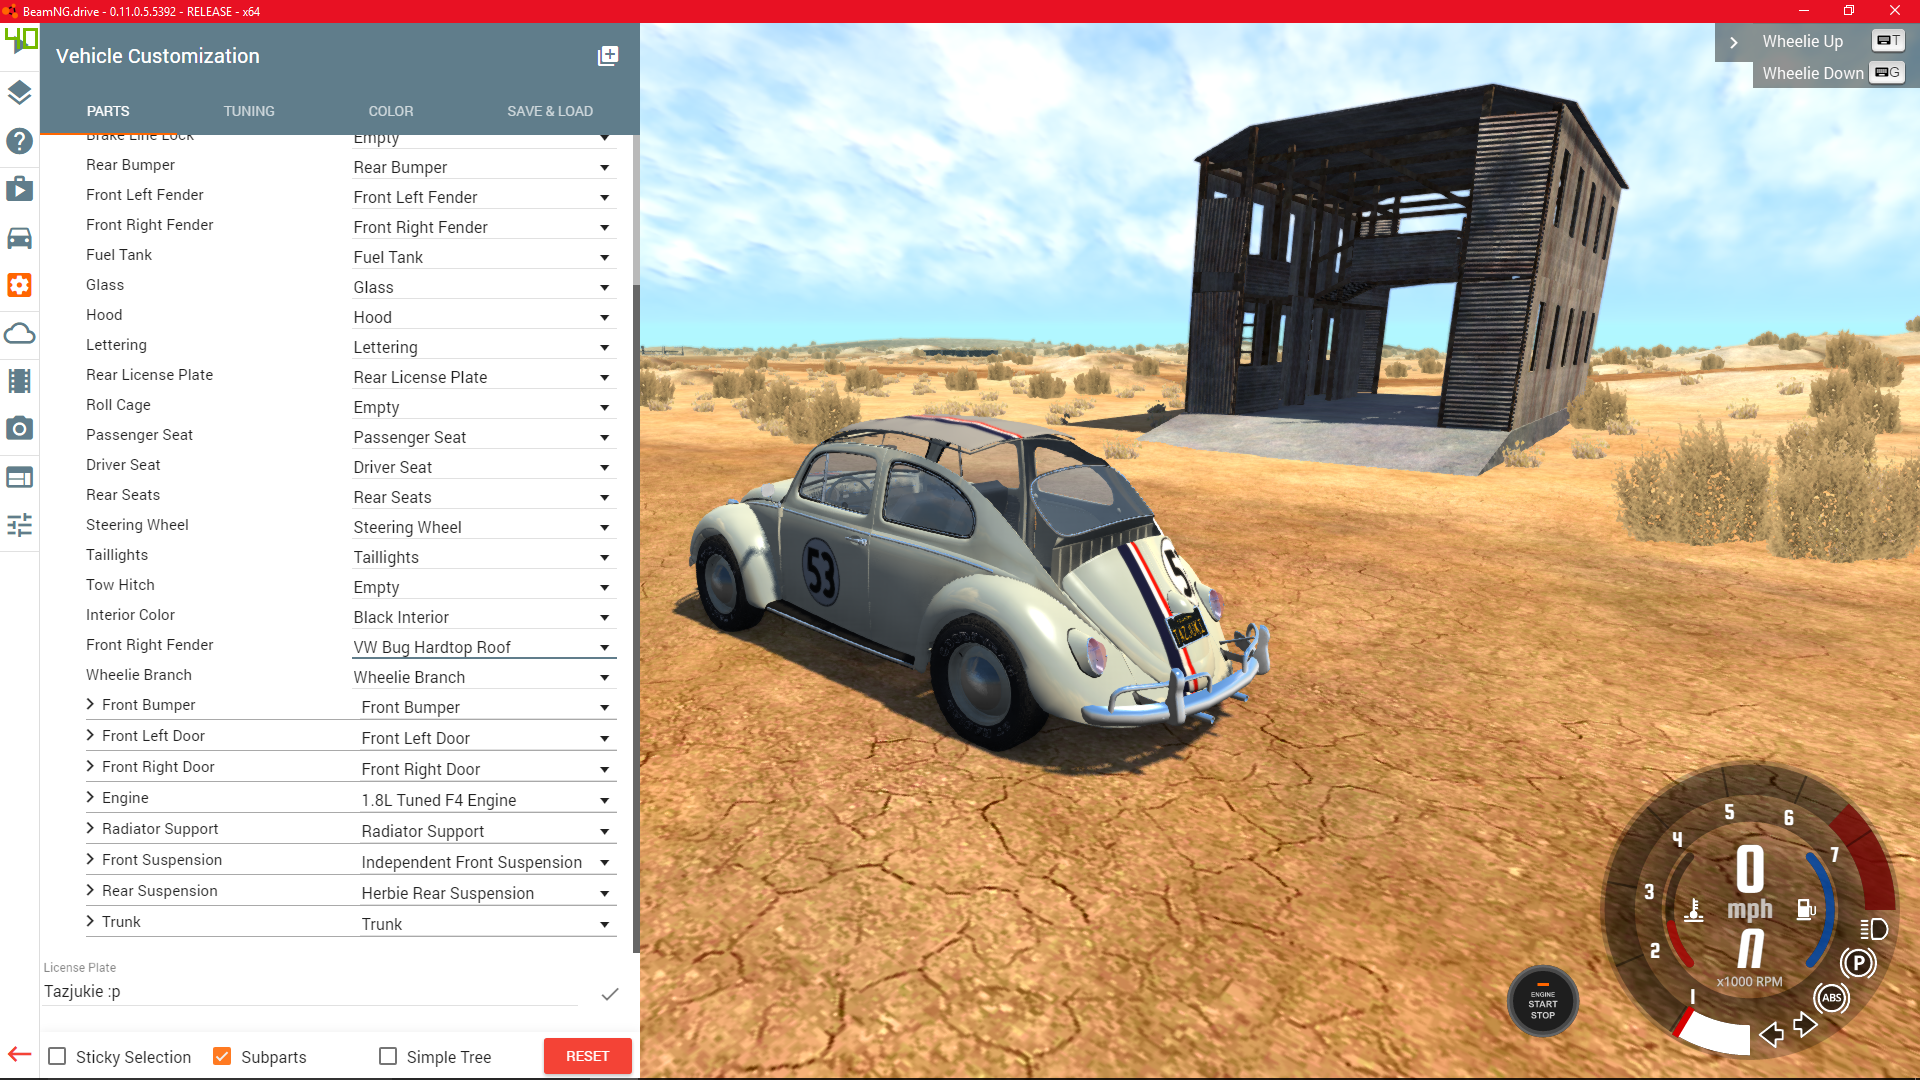The width and height of the screenshot is (1920, 1080).
Task: Open the help question mark icon
Action: coord(19,141)
